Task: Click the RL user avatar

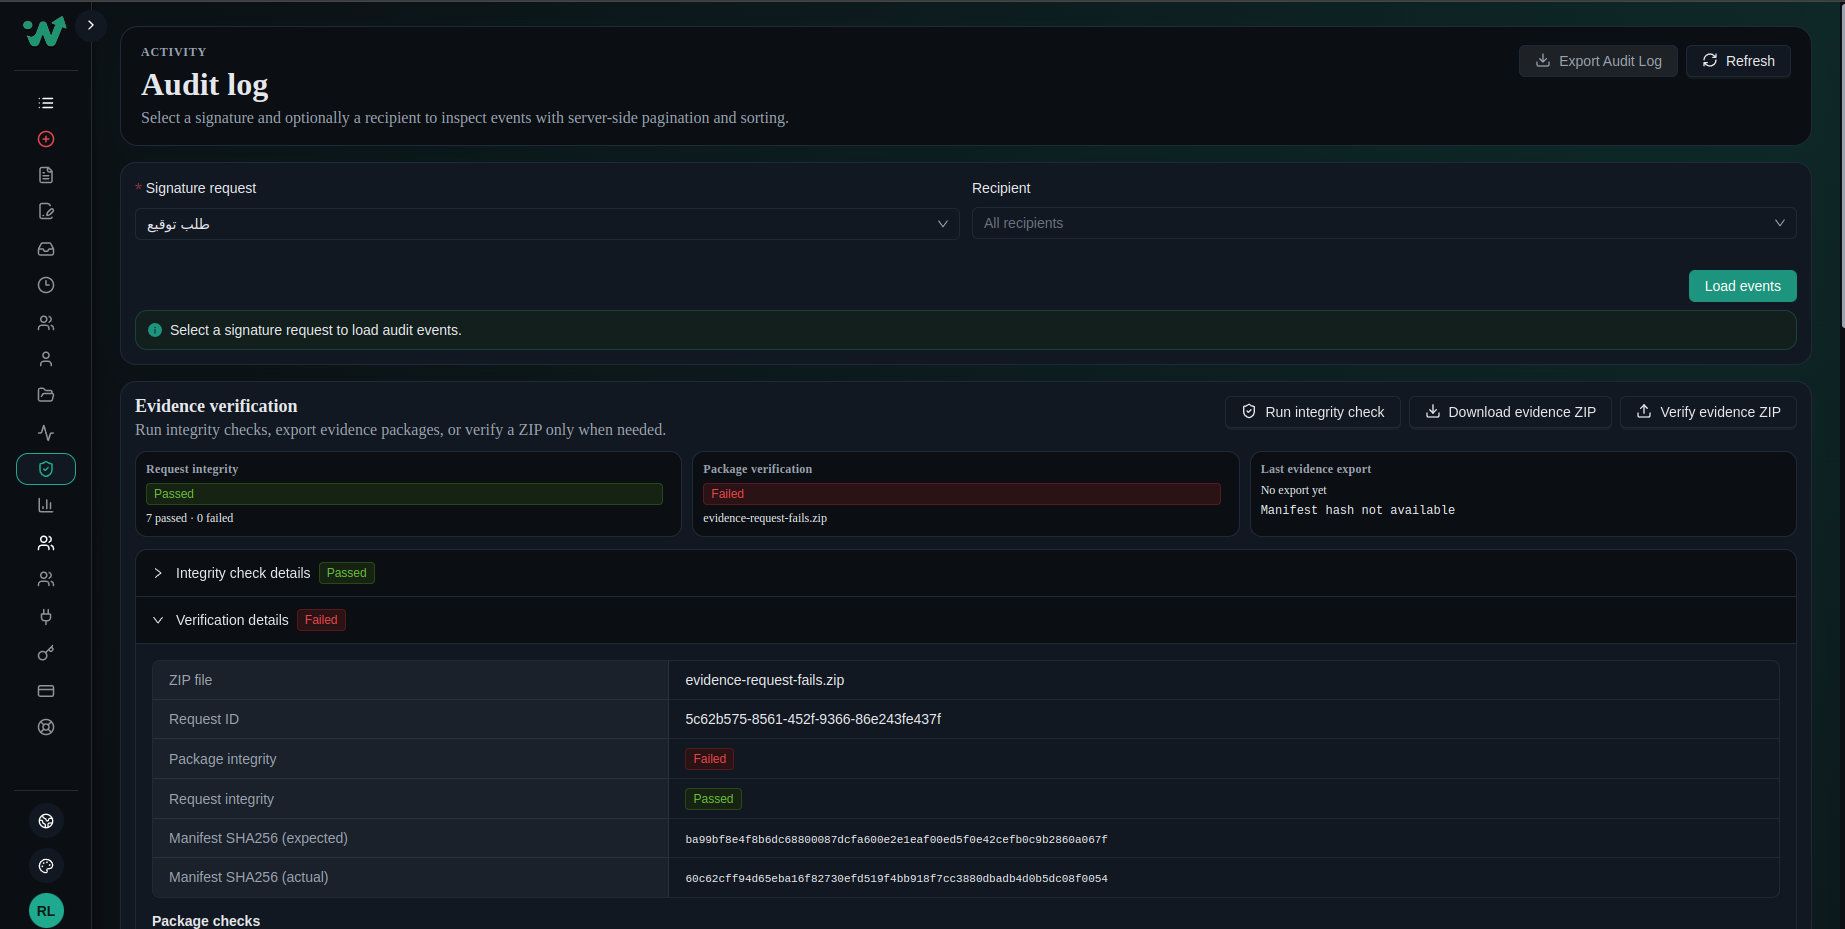Action: 46,910
